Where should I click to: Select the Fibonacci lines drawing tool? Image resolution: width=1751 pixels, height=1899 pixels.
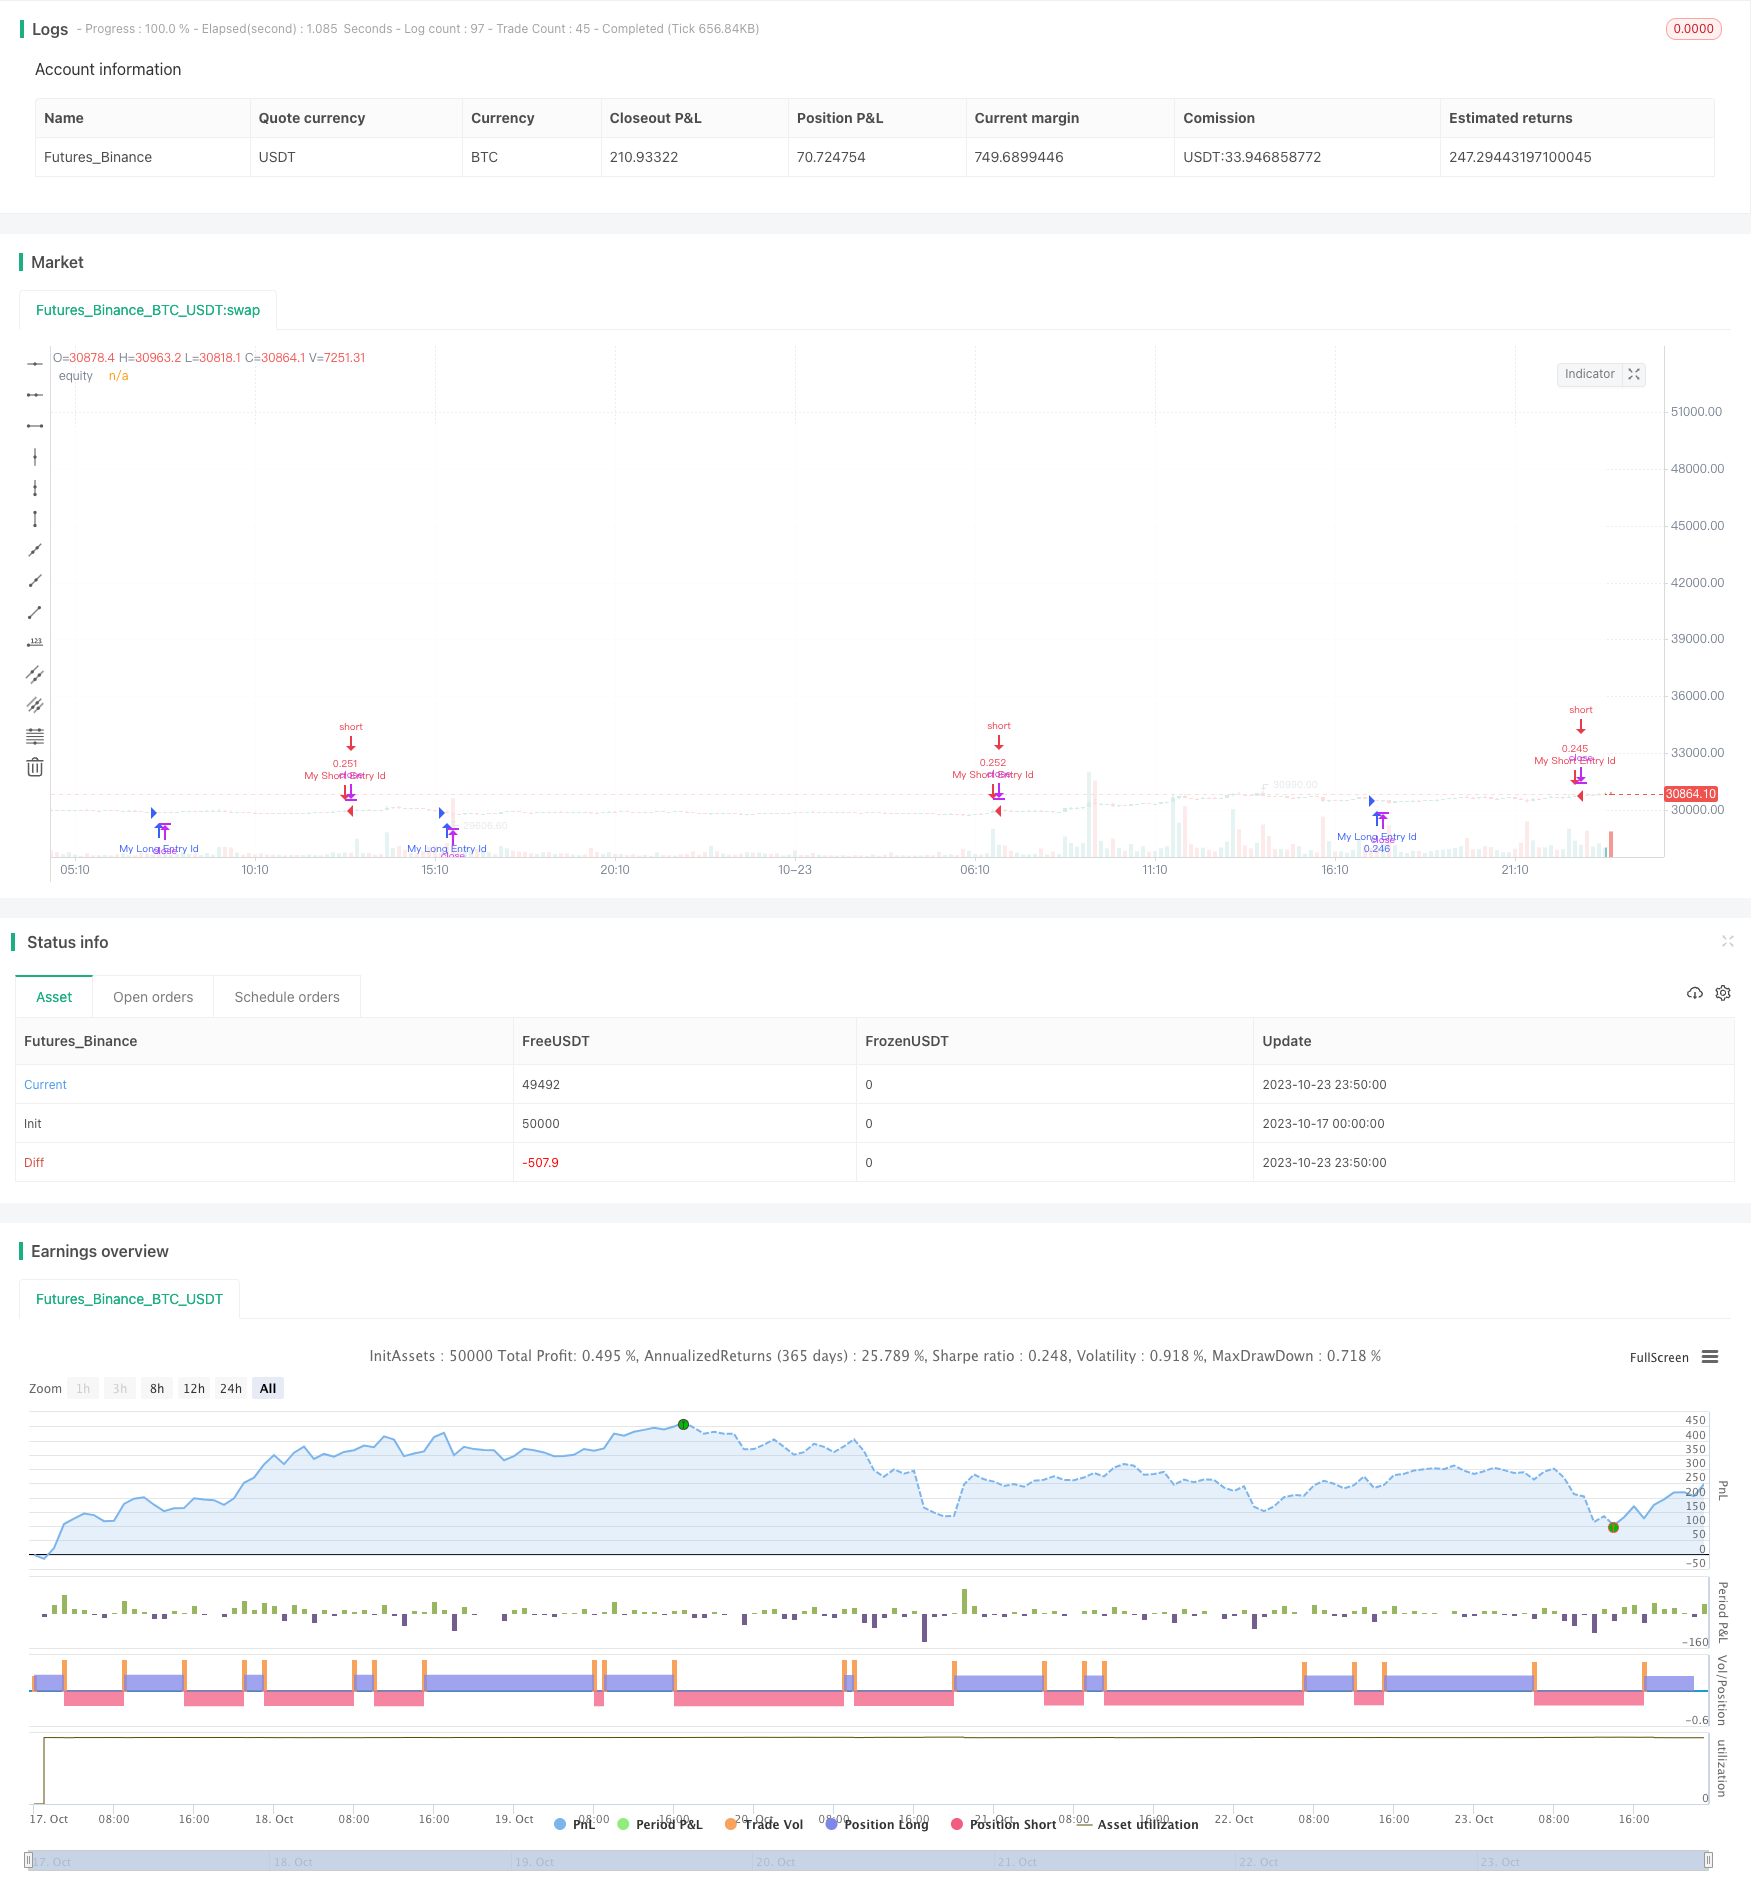coord(35,736)
